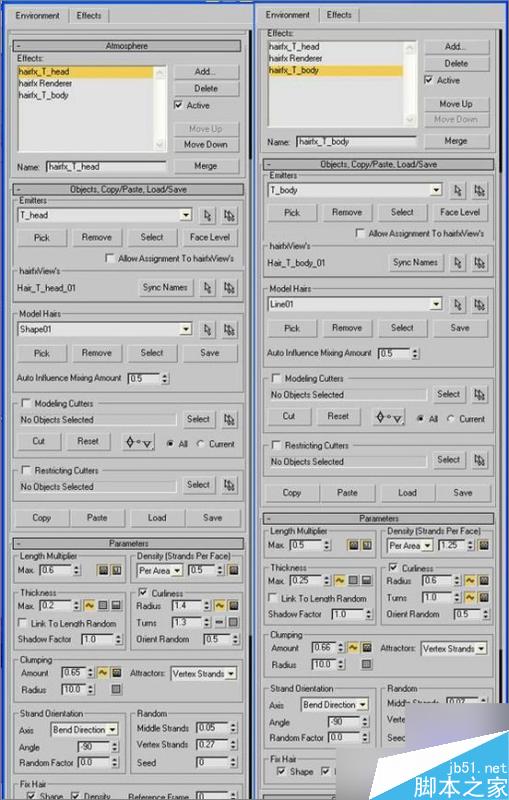
Task: Click first map icon for Length Multiplier 0.6
Action: (104, 570)
